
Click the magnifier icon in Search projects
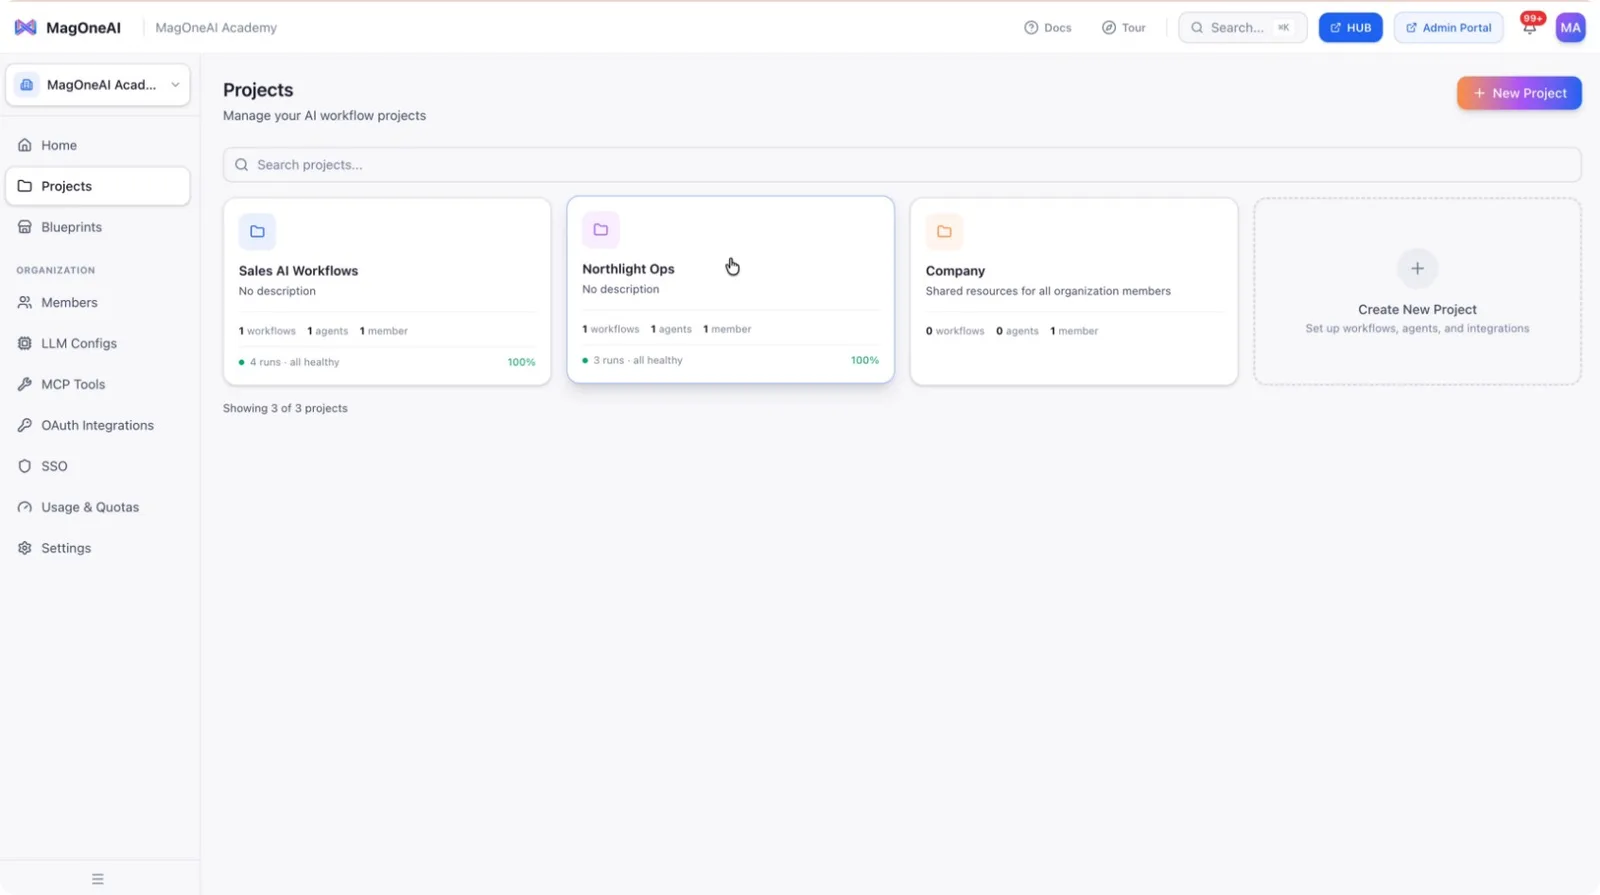(x=241, y=165)
